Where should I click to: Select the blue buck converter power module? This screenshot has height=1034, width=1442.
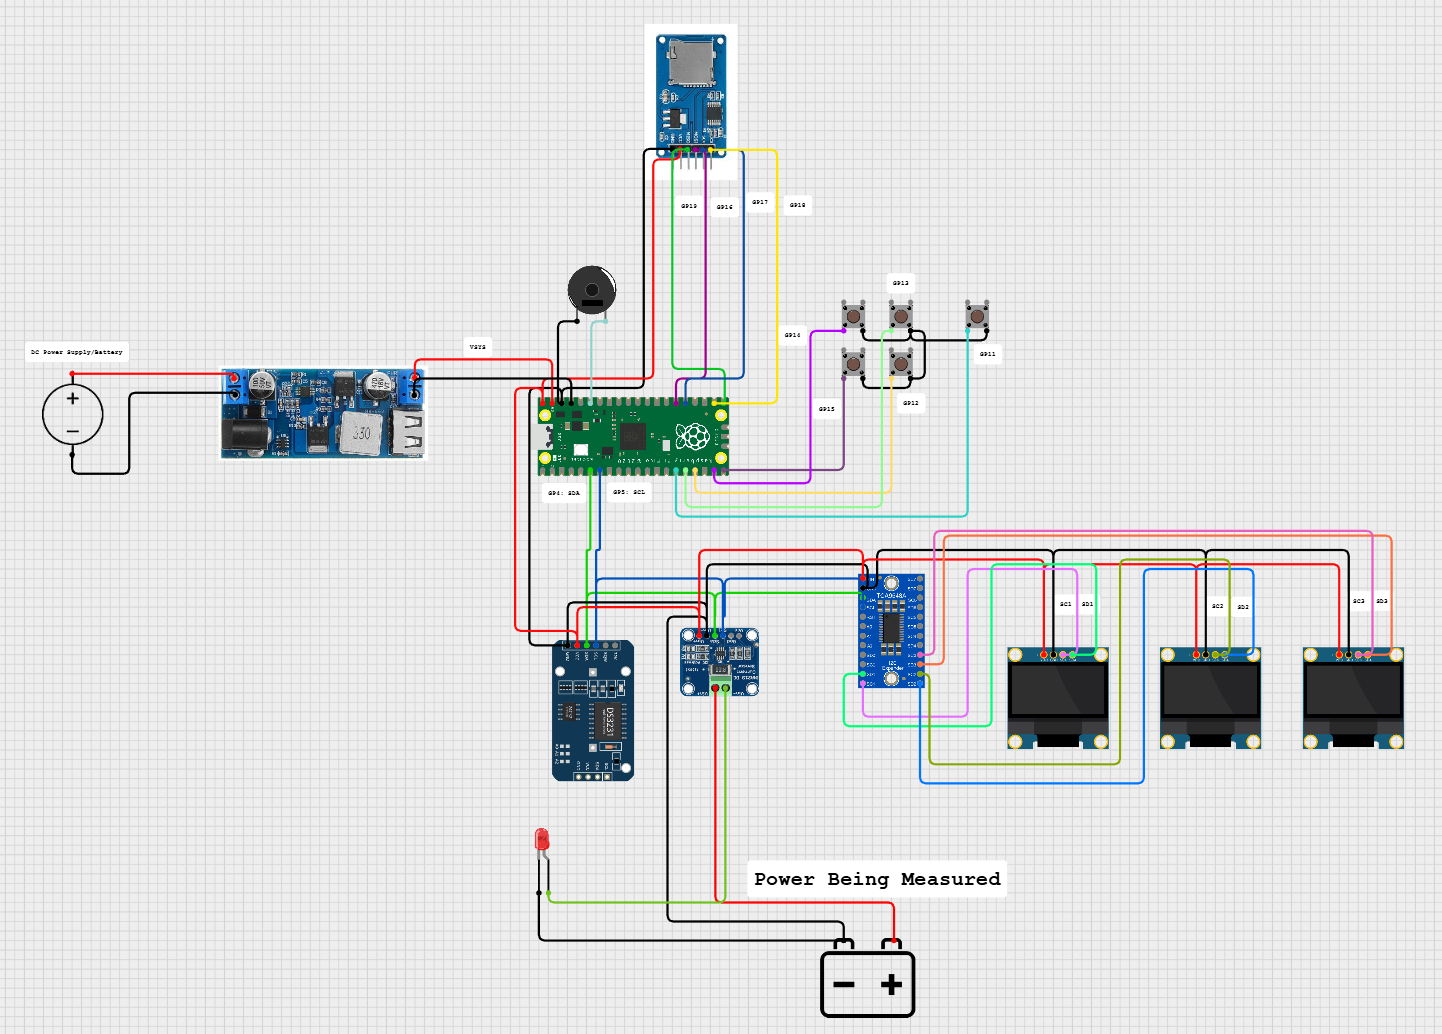tap(322, 413)
